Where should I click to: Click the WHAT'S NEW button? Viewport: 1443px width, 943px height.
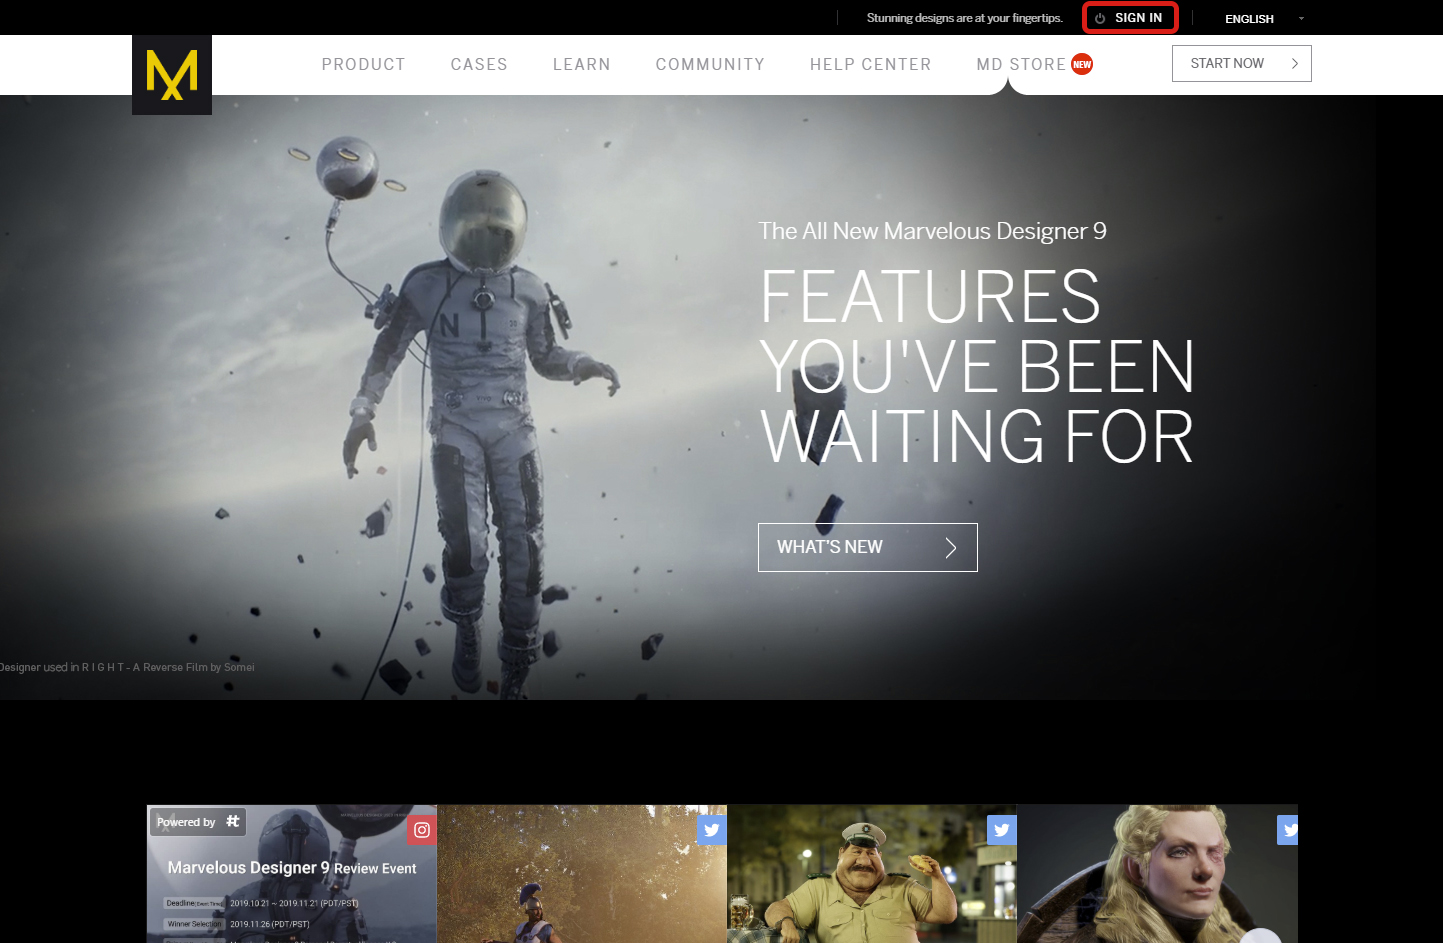867,547
